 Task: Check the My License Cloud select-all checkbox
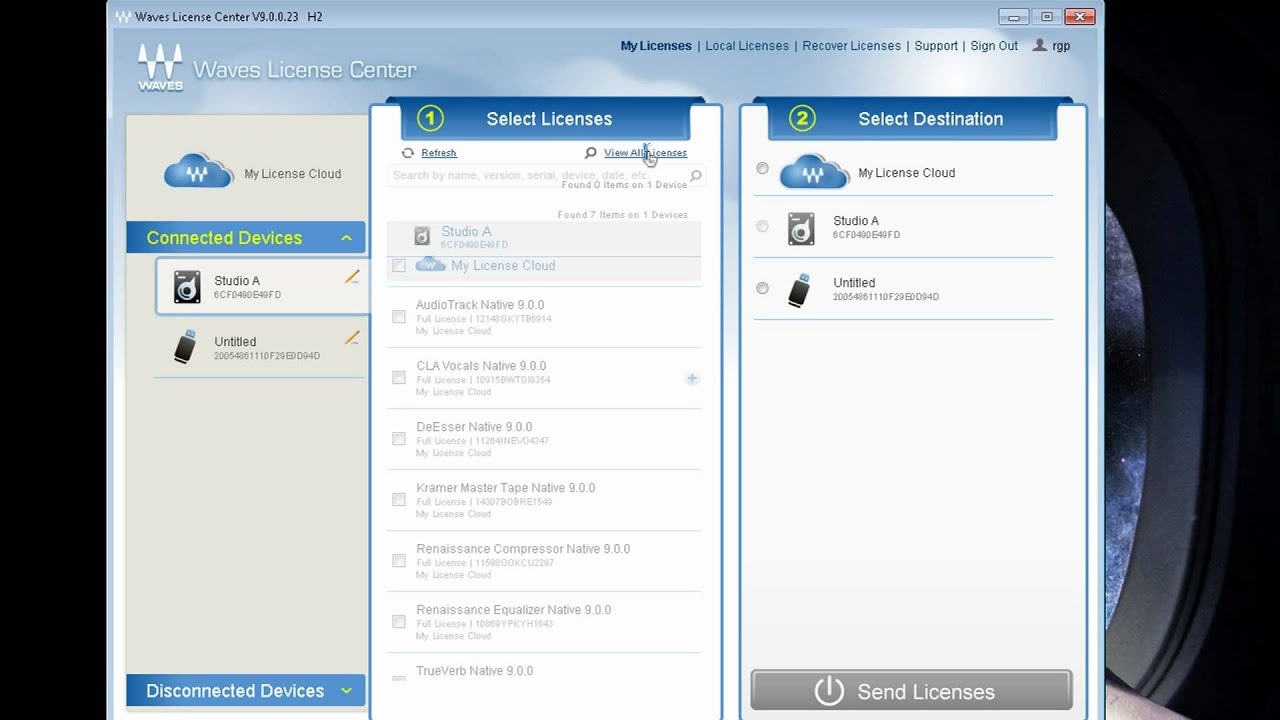399,265
